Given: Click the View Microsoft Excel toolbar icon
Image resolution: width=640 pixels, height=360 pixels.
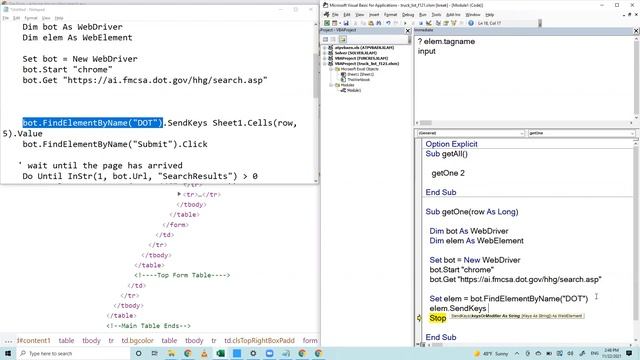Looking at the screenshot, I should (x=327, y=23).
